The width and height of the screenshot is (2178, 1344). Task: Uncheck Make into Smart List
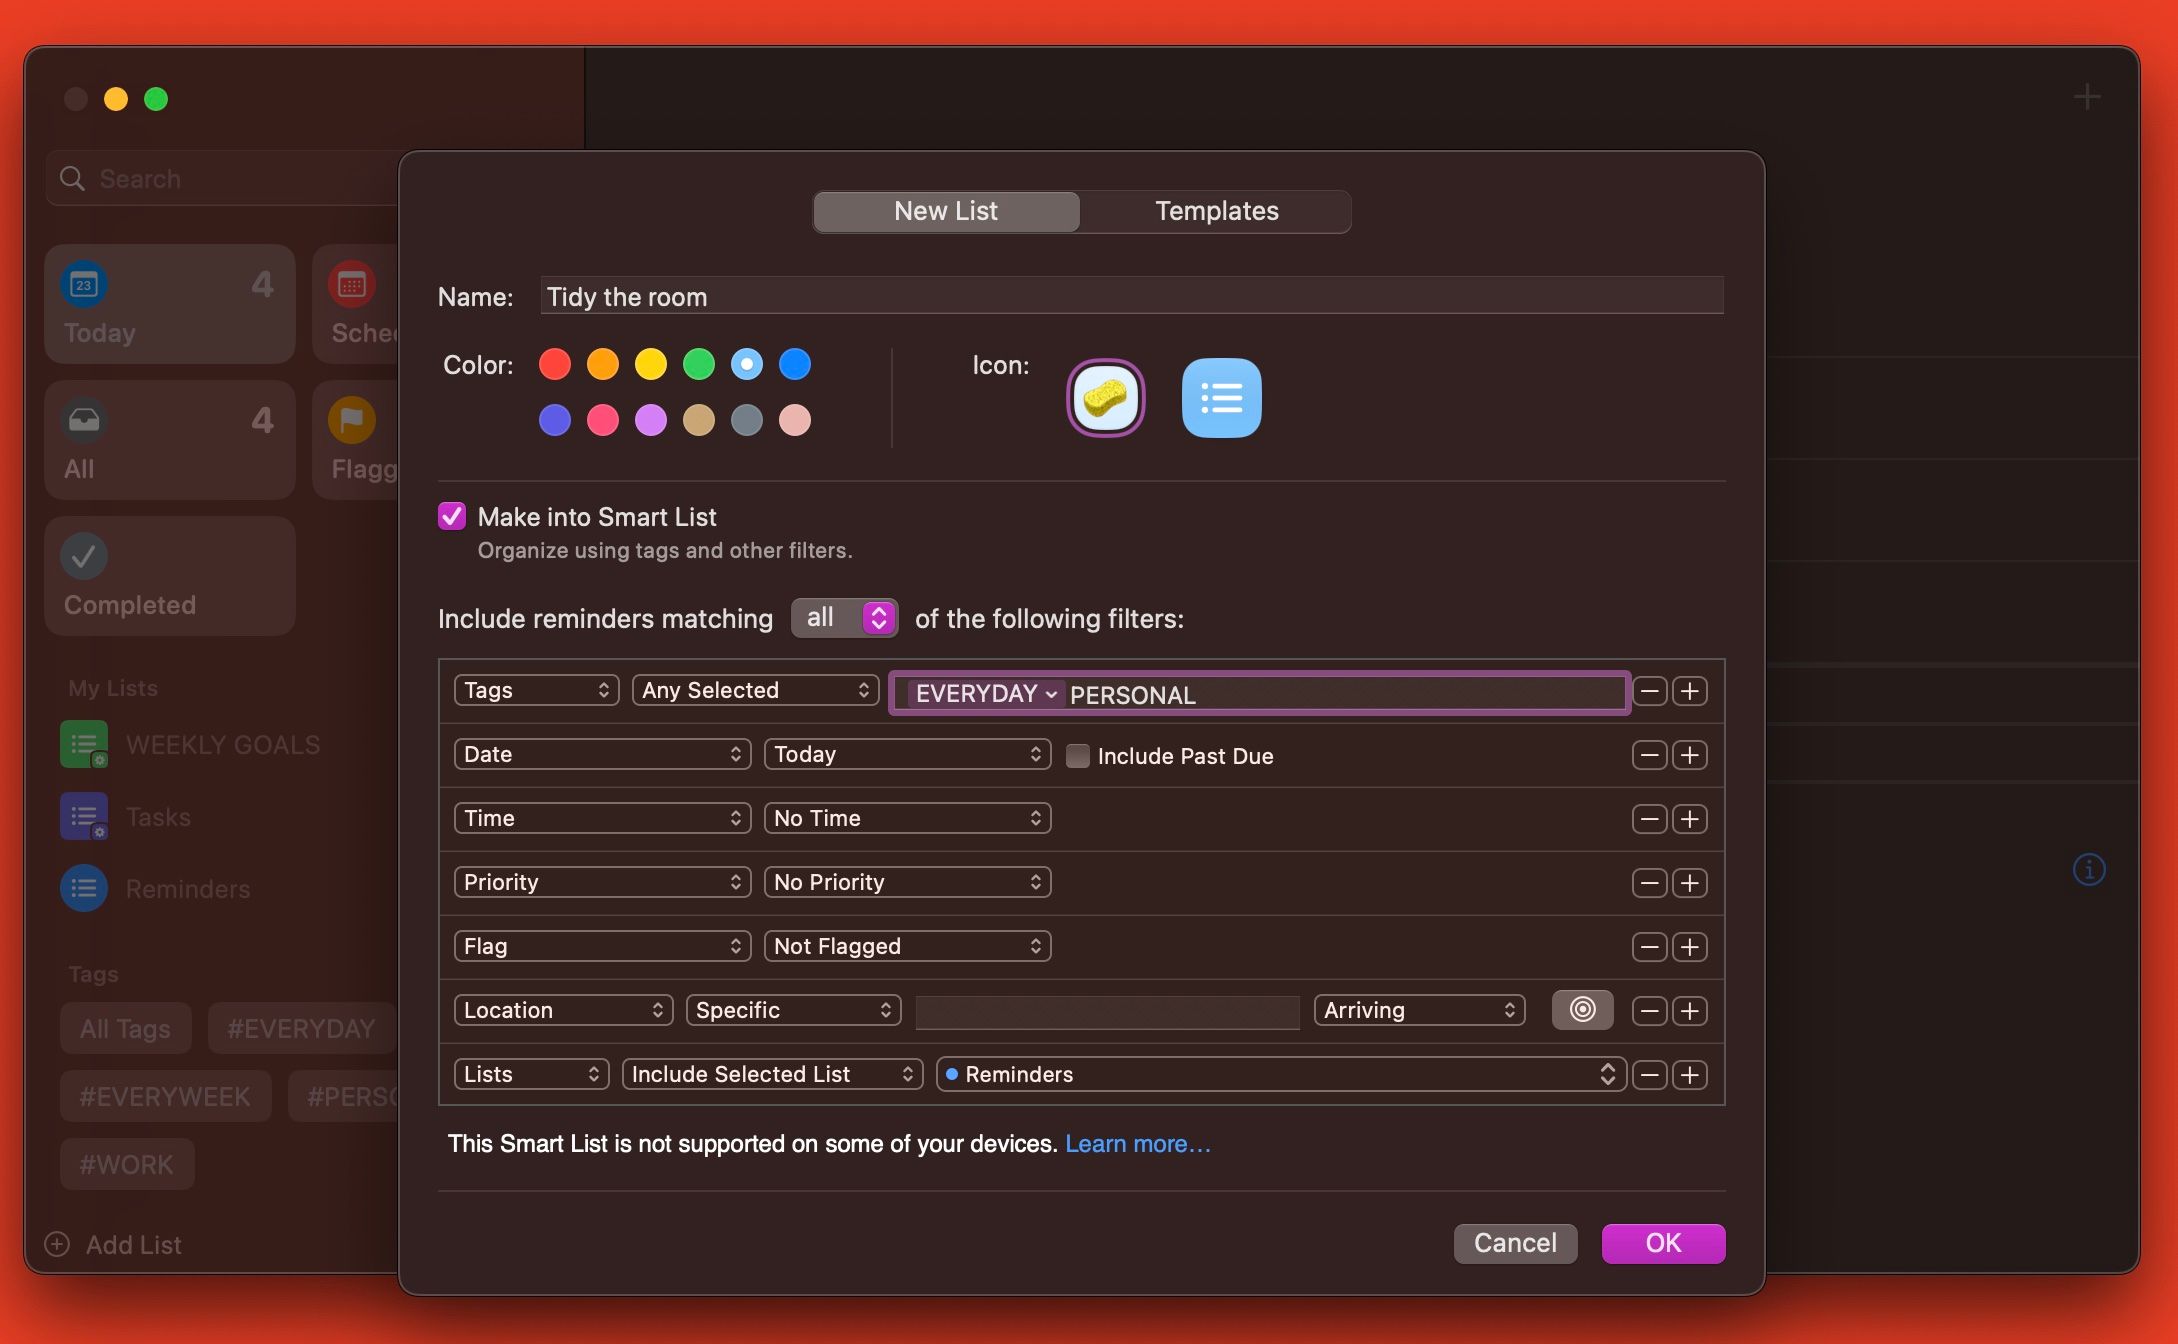452,516
